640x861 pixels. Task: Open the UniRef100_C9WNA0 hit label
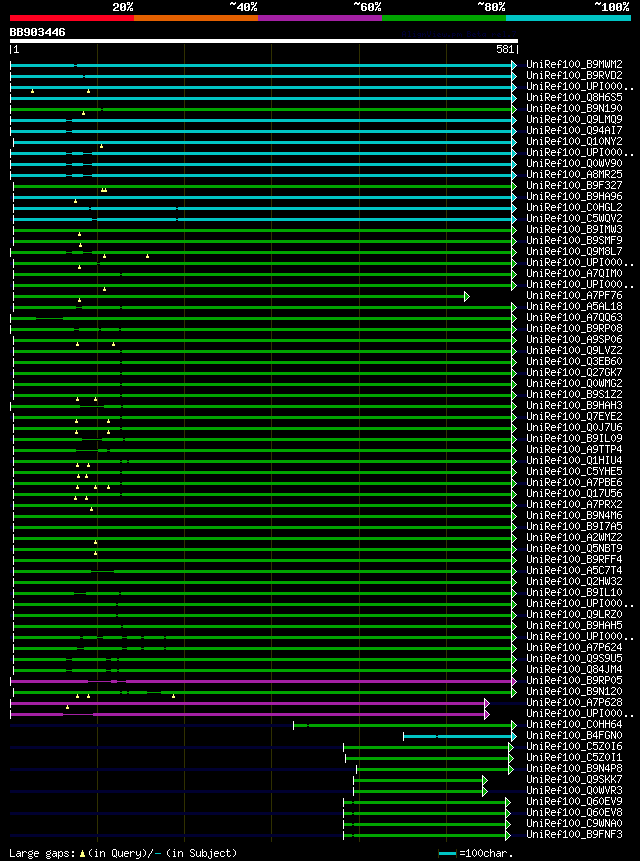(574, 823)
